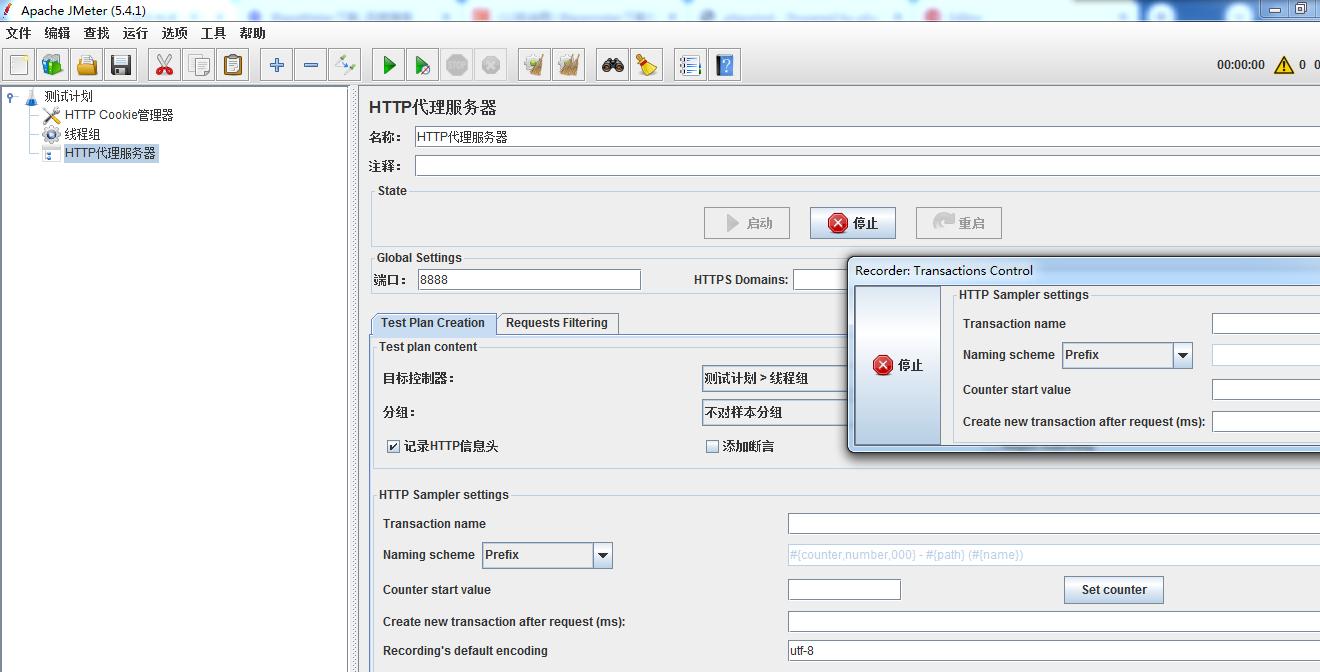The height and width of the screenshot is (672, 1320).
Task: Open Help with question mark book icon
Action: coord(725,65)
